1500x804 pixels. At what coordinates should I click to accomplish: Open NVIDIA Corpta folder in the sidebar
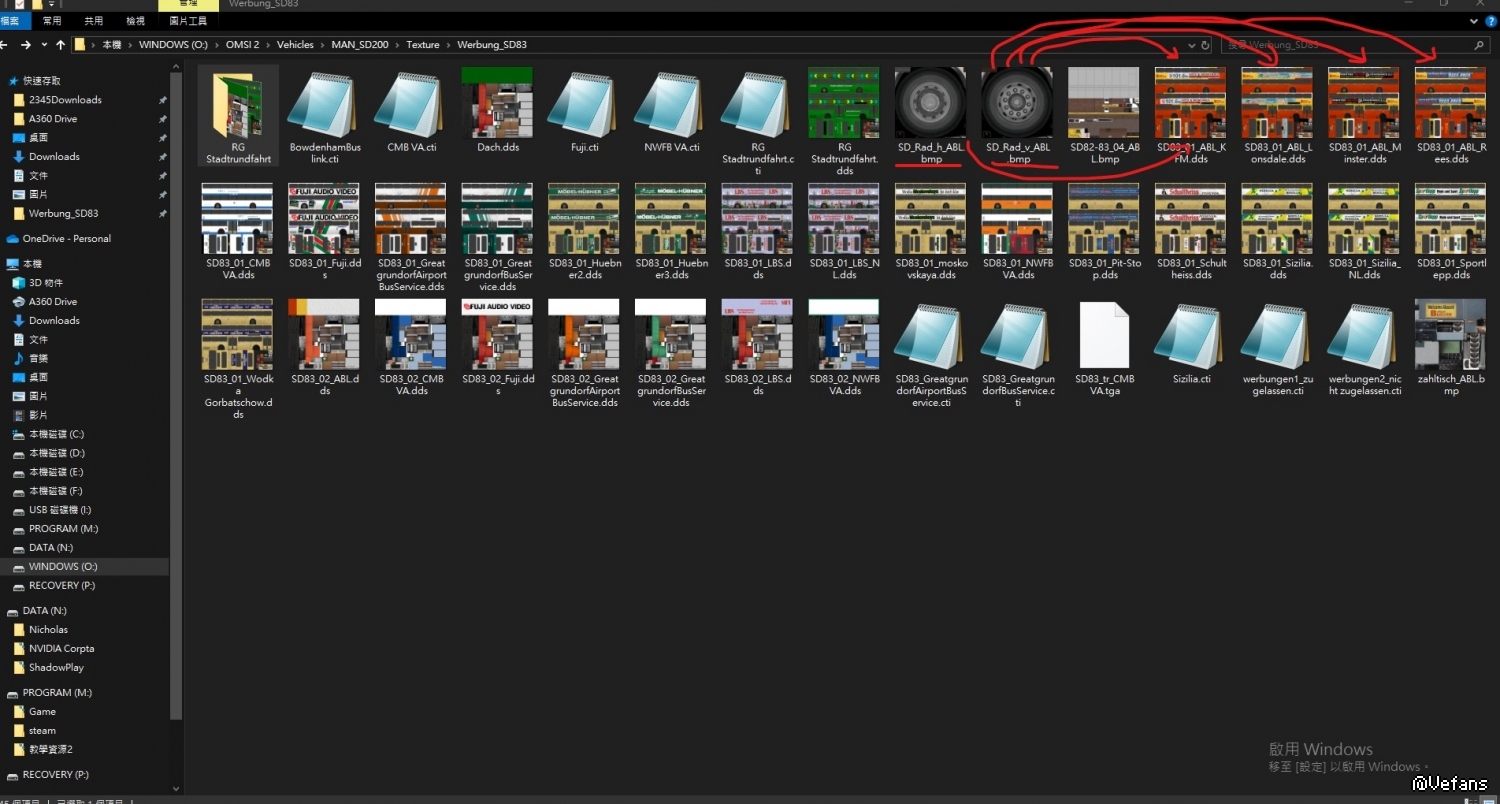tap(61, 649)
